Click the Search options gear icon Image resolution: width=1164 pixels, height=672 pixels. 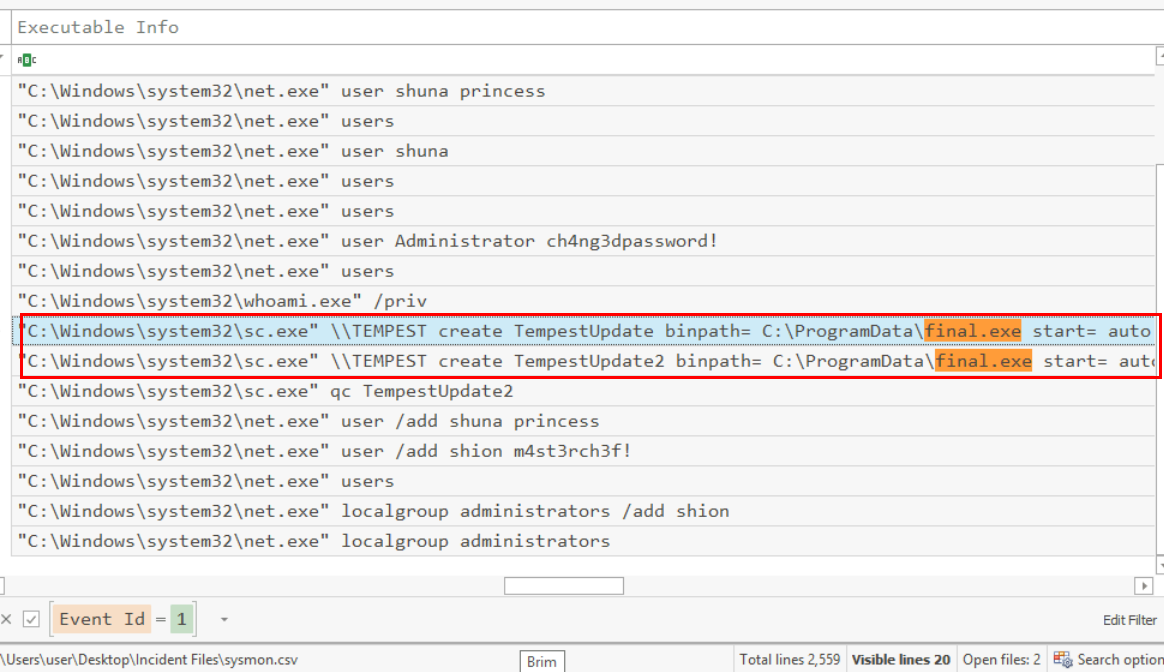1062,659
